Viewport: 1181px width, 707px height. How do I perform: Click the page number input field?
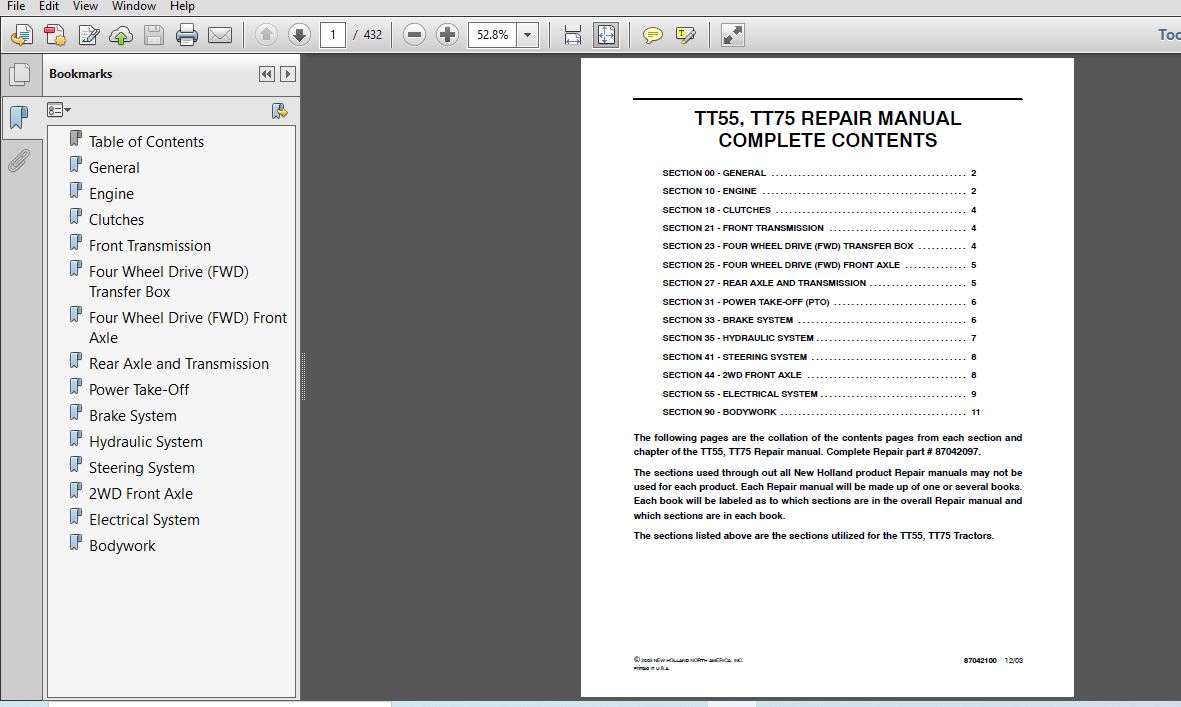tap(332, 35)
